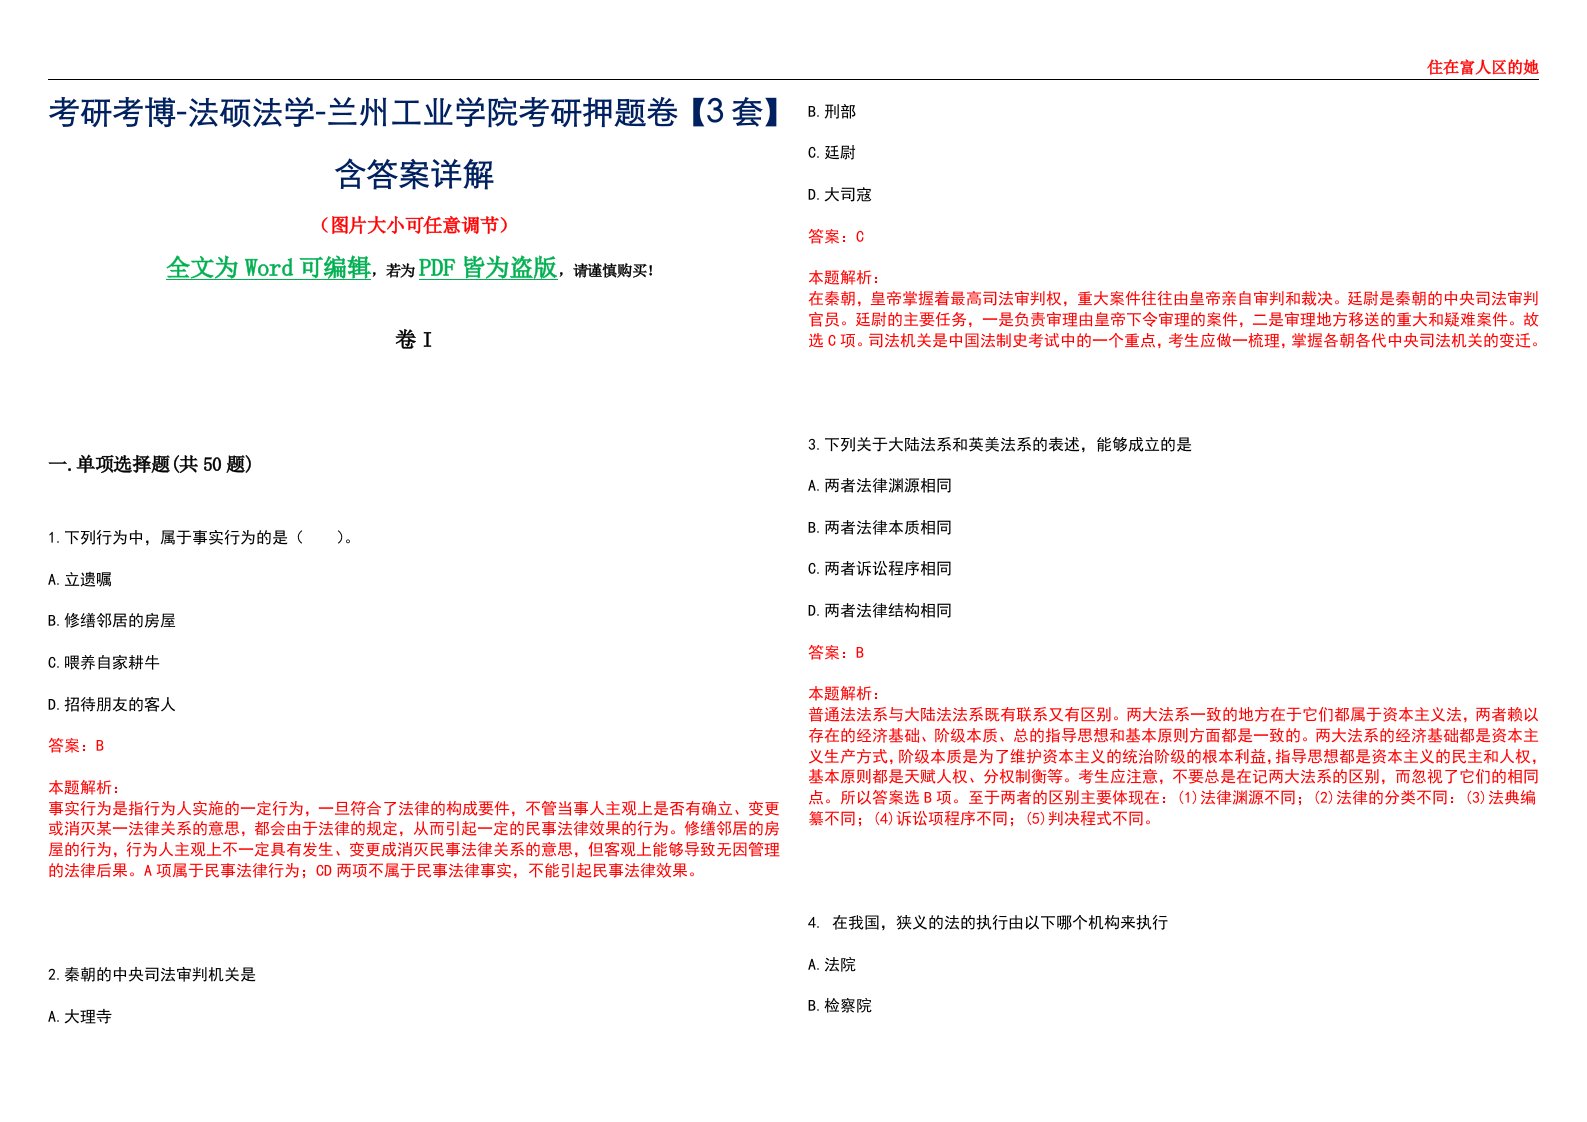Screen dimensions: 1587x1122
Task: Select option A.两者法律渊源相同
Action: [880, 486]
